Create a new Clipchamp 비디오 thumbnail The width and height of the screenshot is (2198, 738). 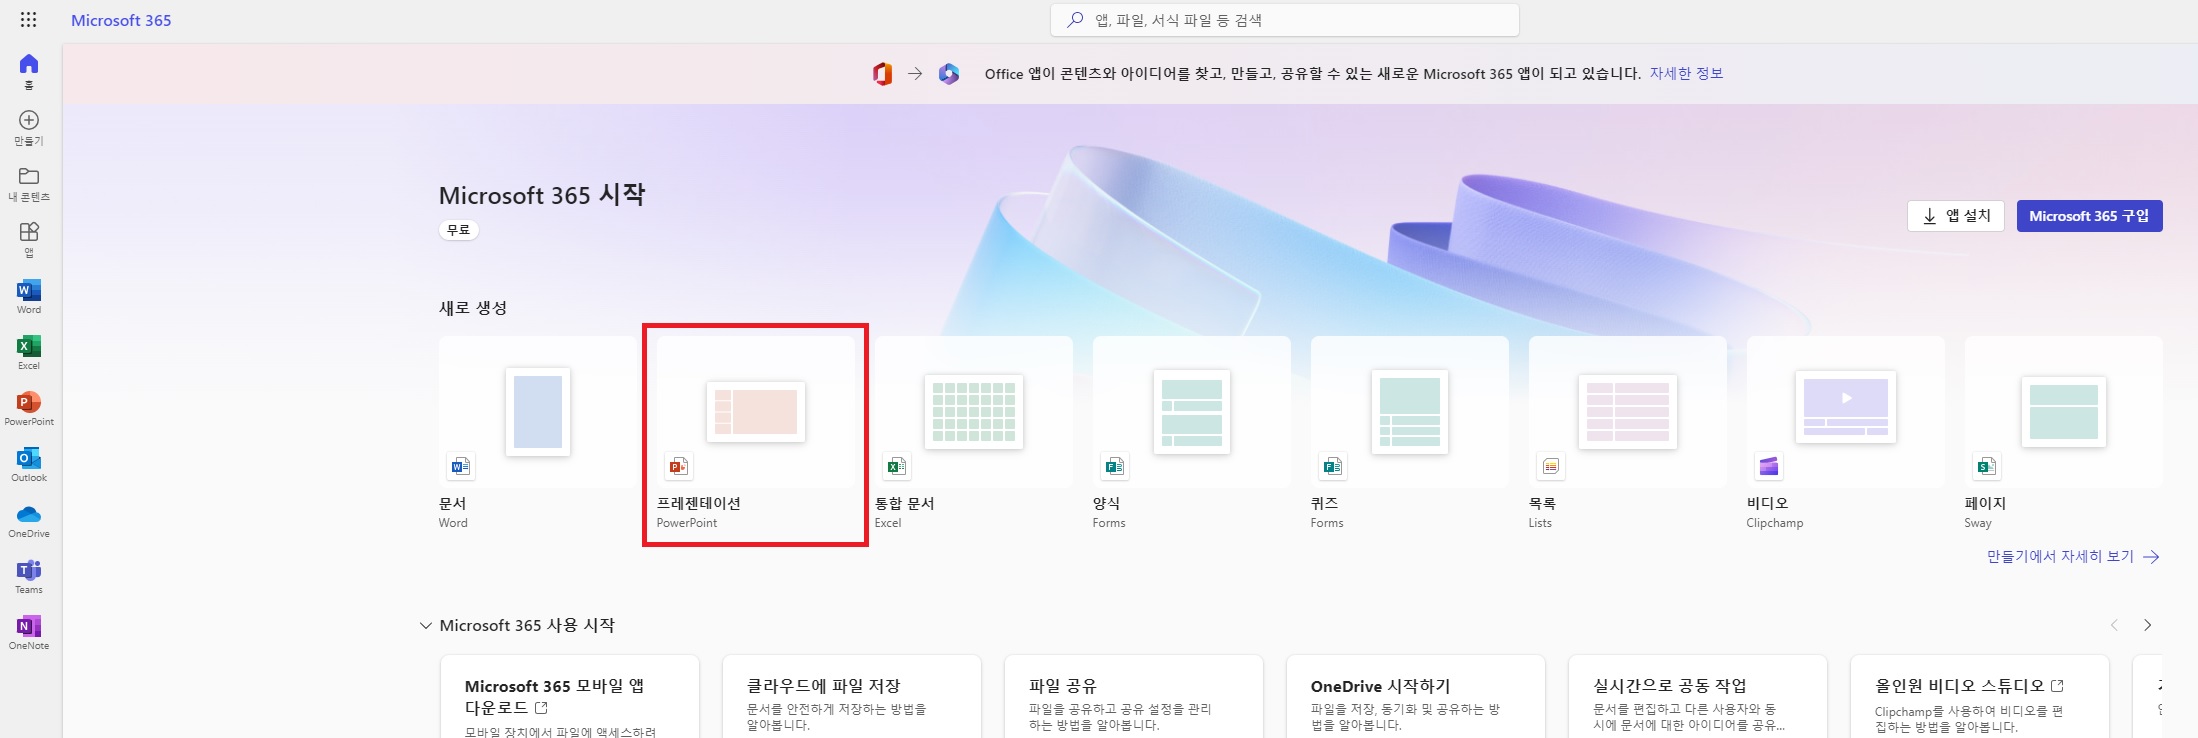coord(1846,408)
